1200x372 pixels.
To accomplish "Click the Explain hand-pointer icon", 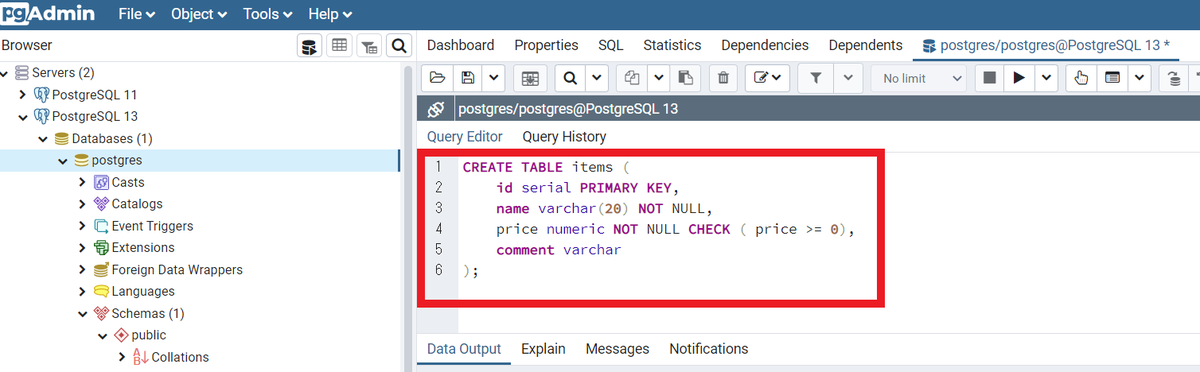I will [x=1081, y=78].
